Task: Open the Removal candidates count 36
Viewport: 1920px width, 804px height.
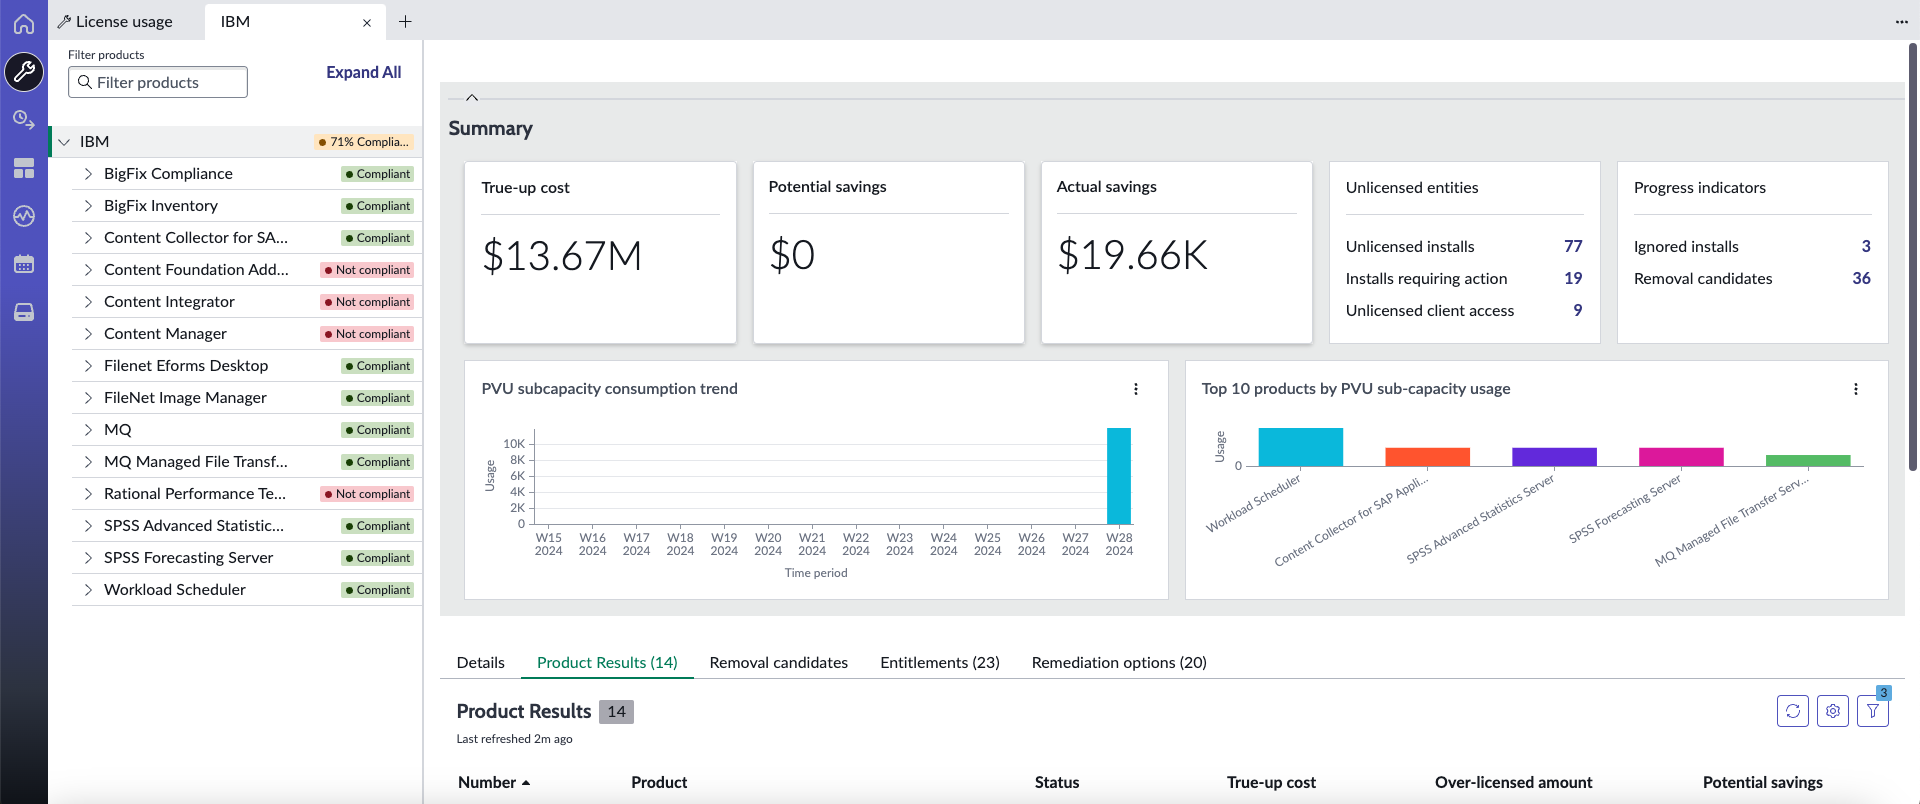Action: 1861,278
